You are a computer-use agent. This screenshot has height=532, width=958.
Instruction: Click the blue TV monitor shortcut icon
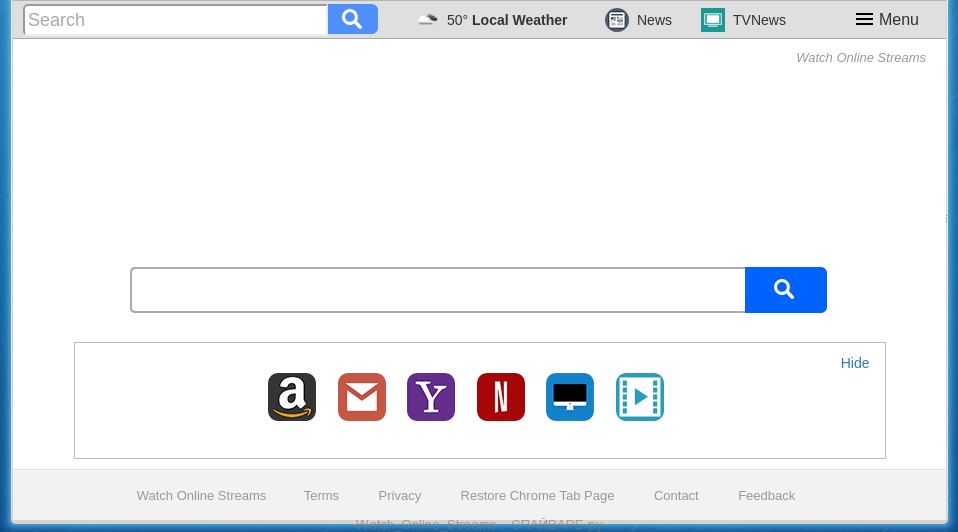[x=570, y=397]
